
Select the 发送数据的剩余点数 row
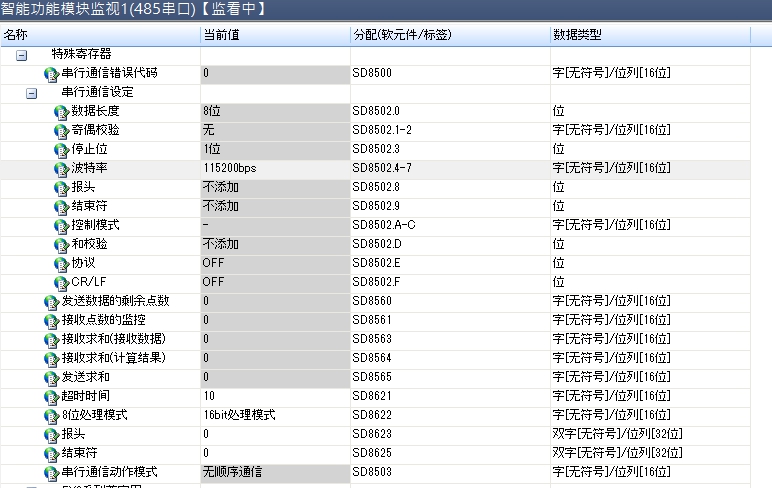point(115,302)
